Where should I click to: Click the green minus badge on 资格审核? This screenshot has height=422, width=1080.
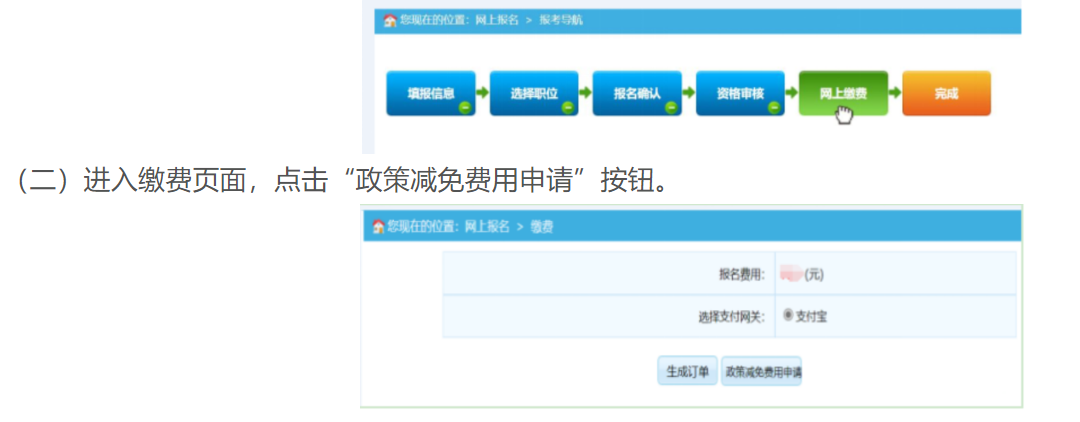774,107
